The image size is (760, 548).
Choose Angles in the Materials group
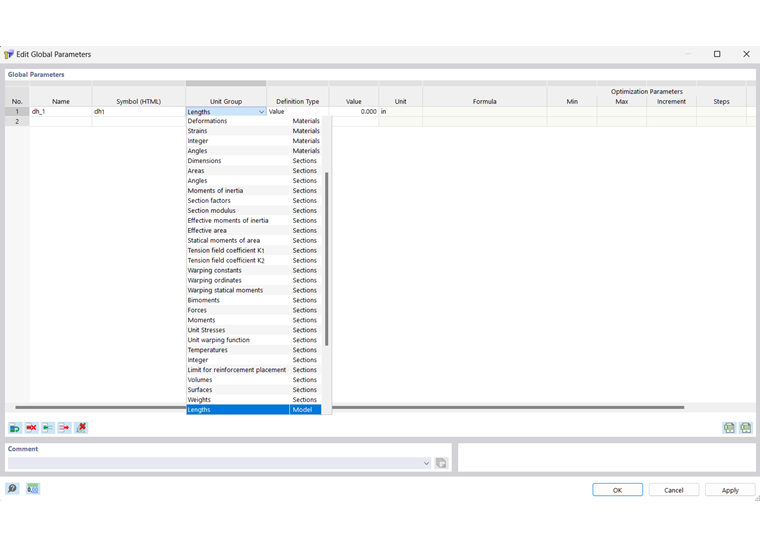click(253, 151)
